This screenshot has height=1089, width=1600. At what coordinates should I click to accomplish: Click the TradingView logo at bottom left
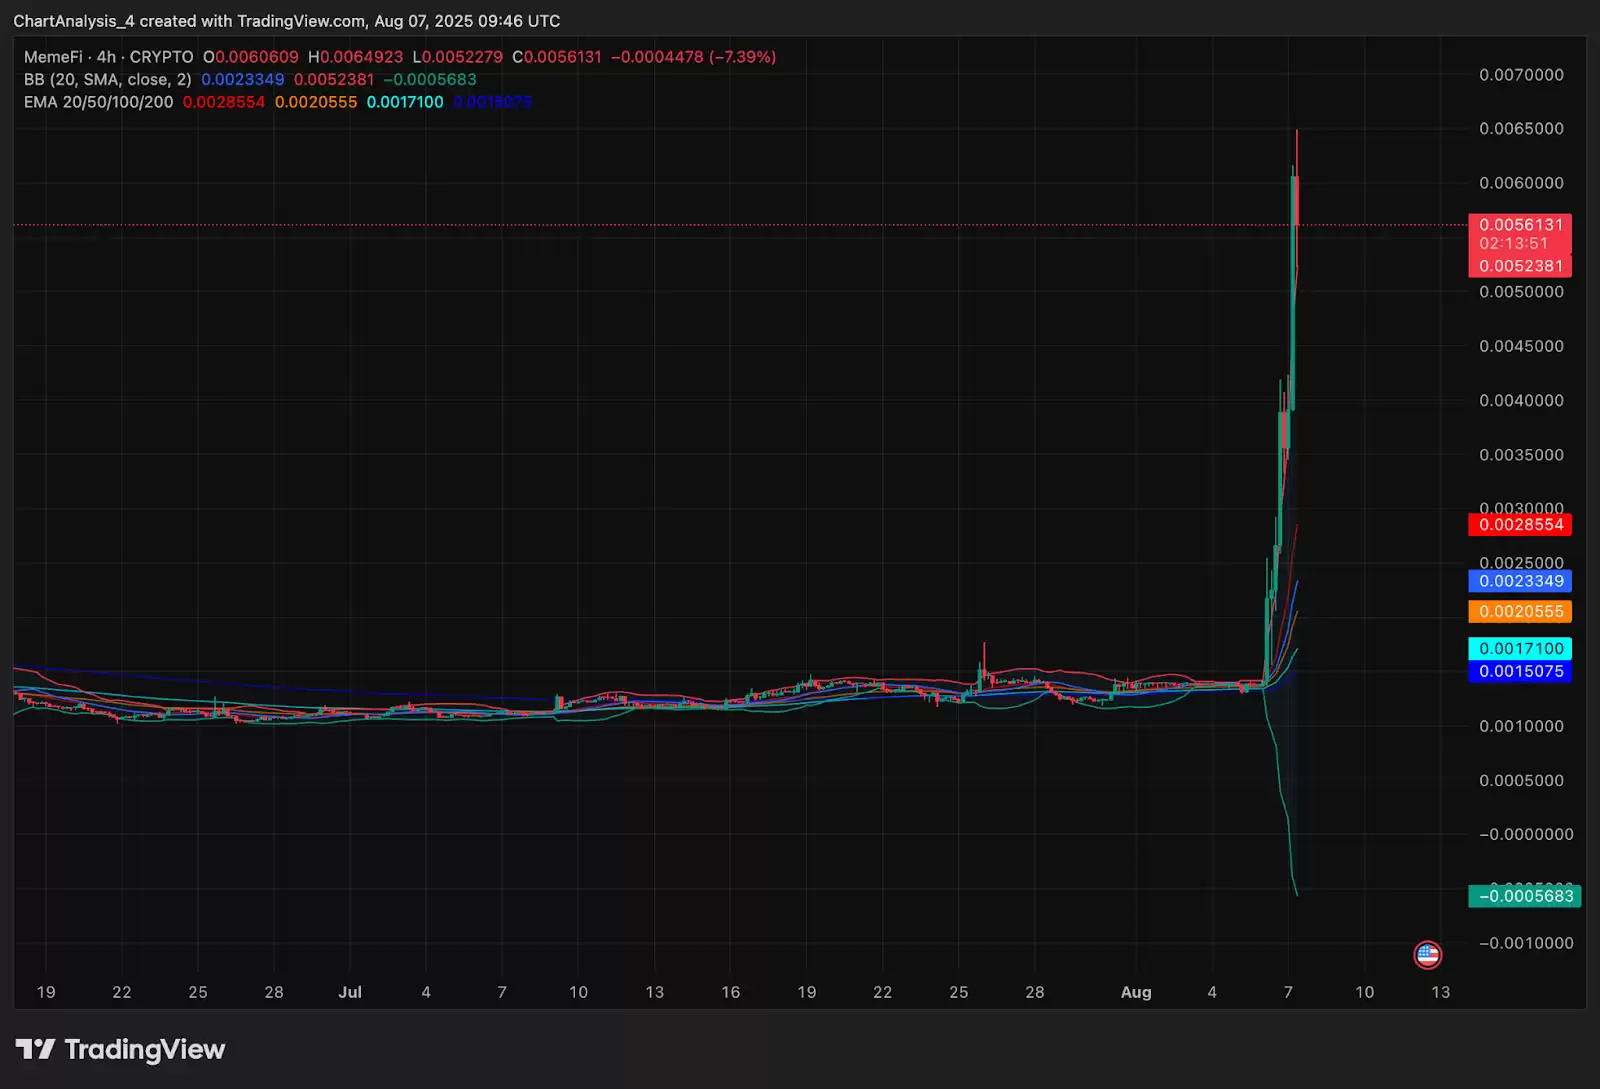[x=120, y=1049]
